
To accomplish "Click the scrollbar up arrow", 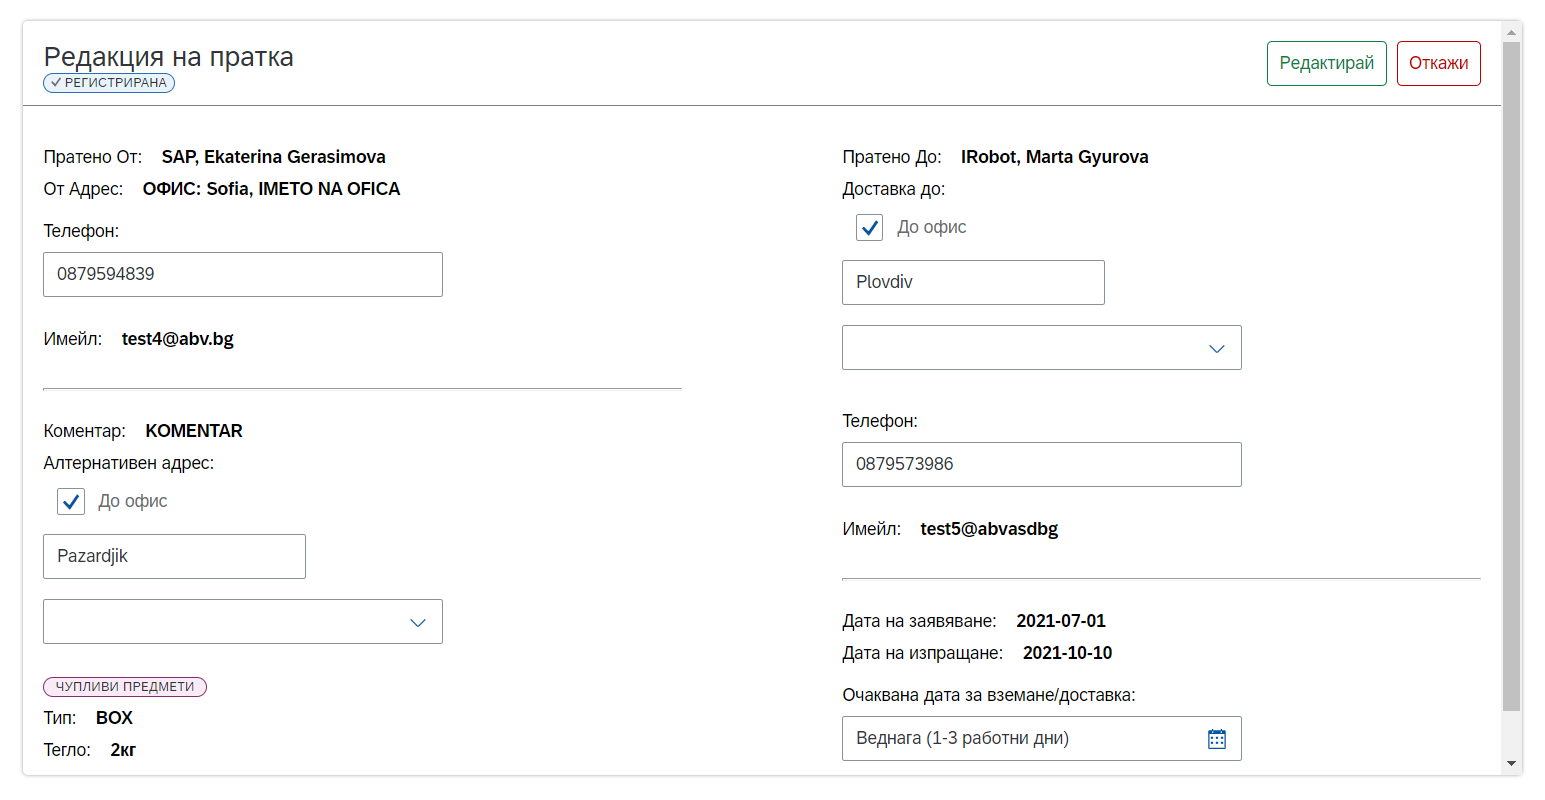I will point(1511,32).
